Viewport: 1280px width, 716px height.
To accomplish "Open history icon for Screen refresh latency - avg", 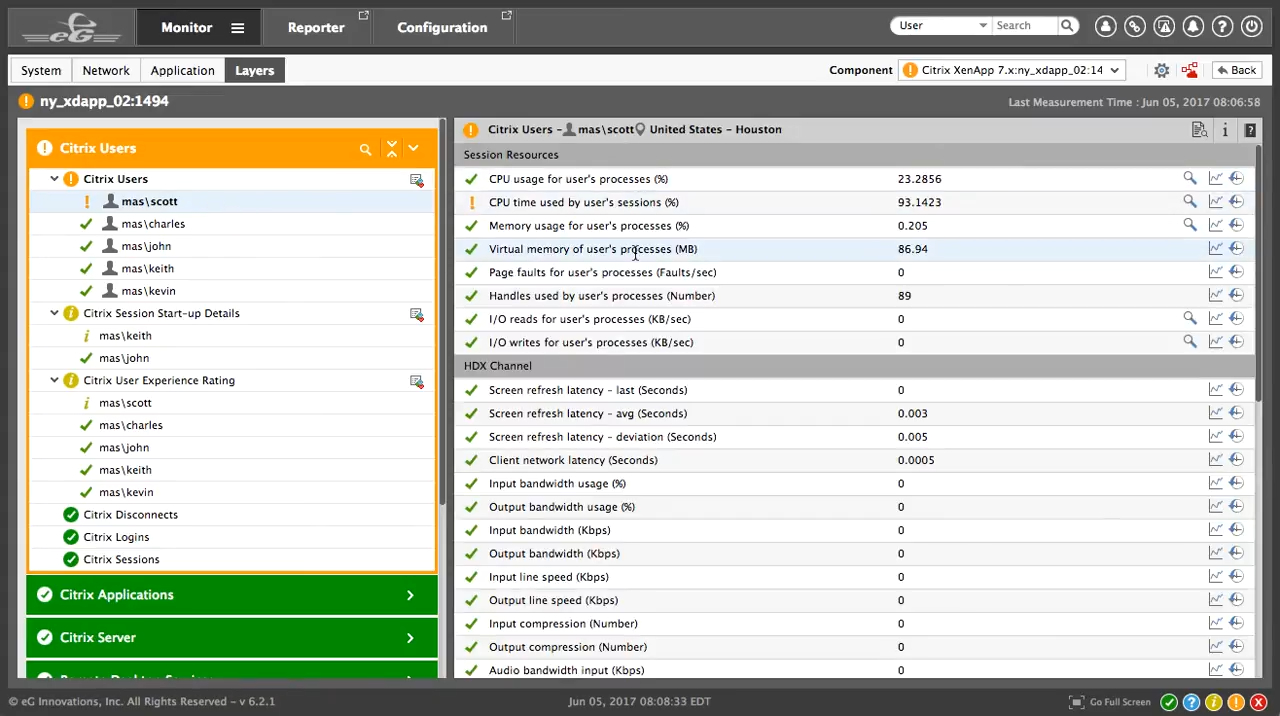I will (x=1236, y=412).
